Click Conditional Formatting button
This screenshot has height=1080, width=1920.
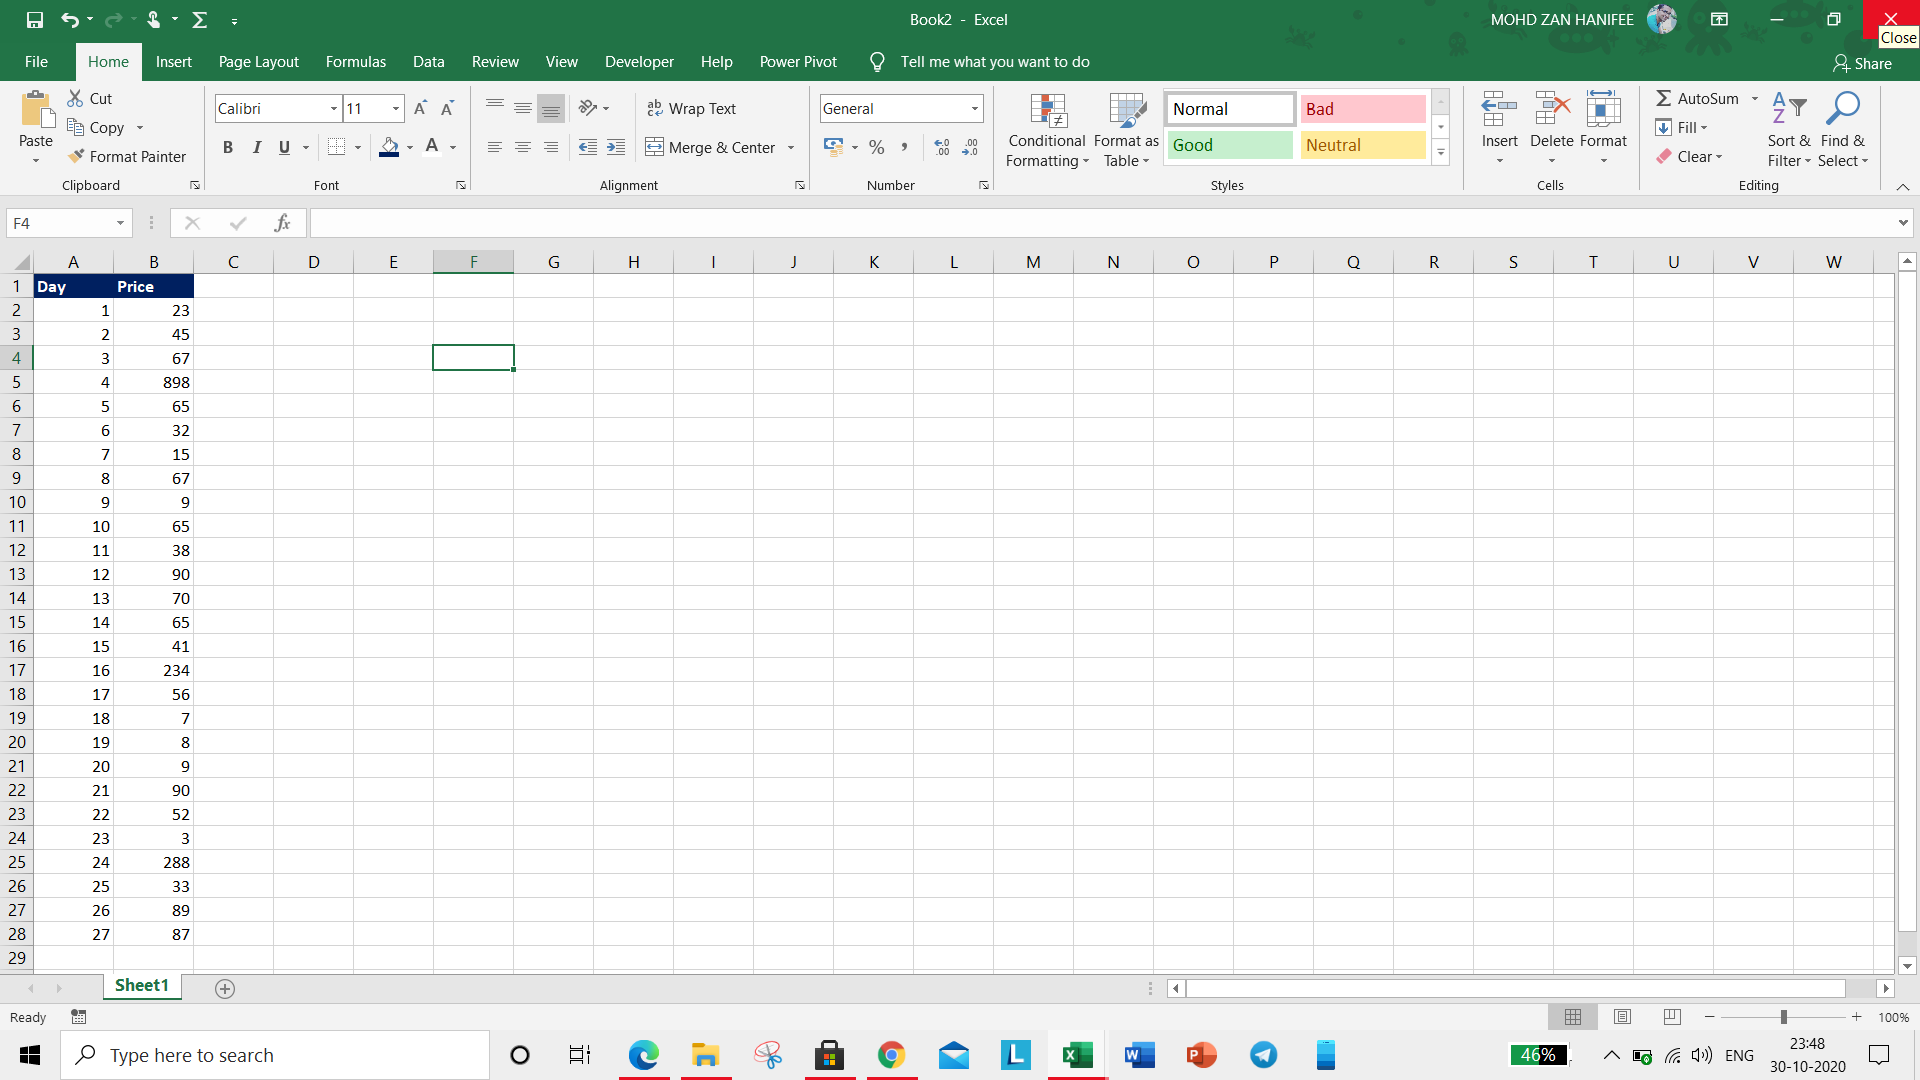[1047, 130]
